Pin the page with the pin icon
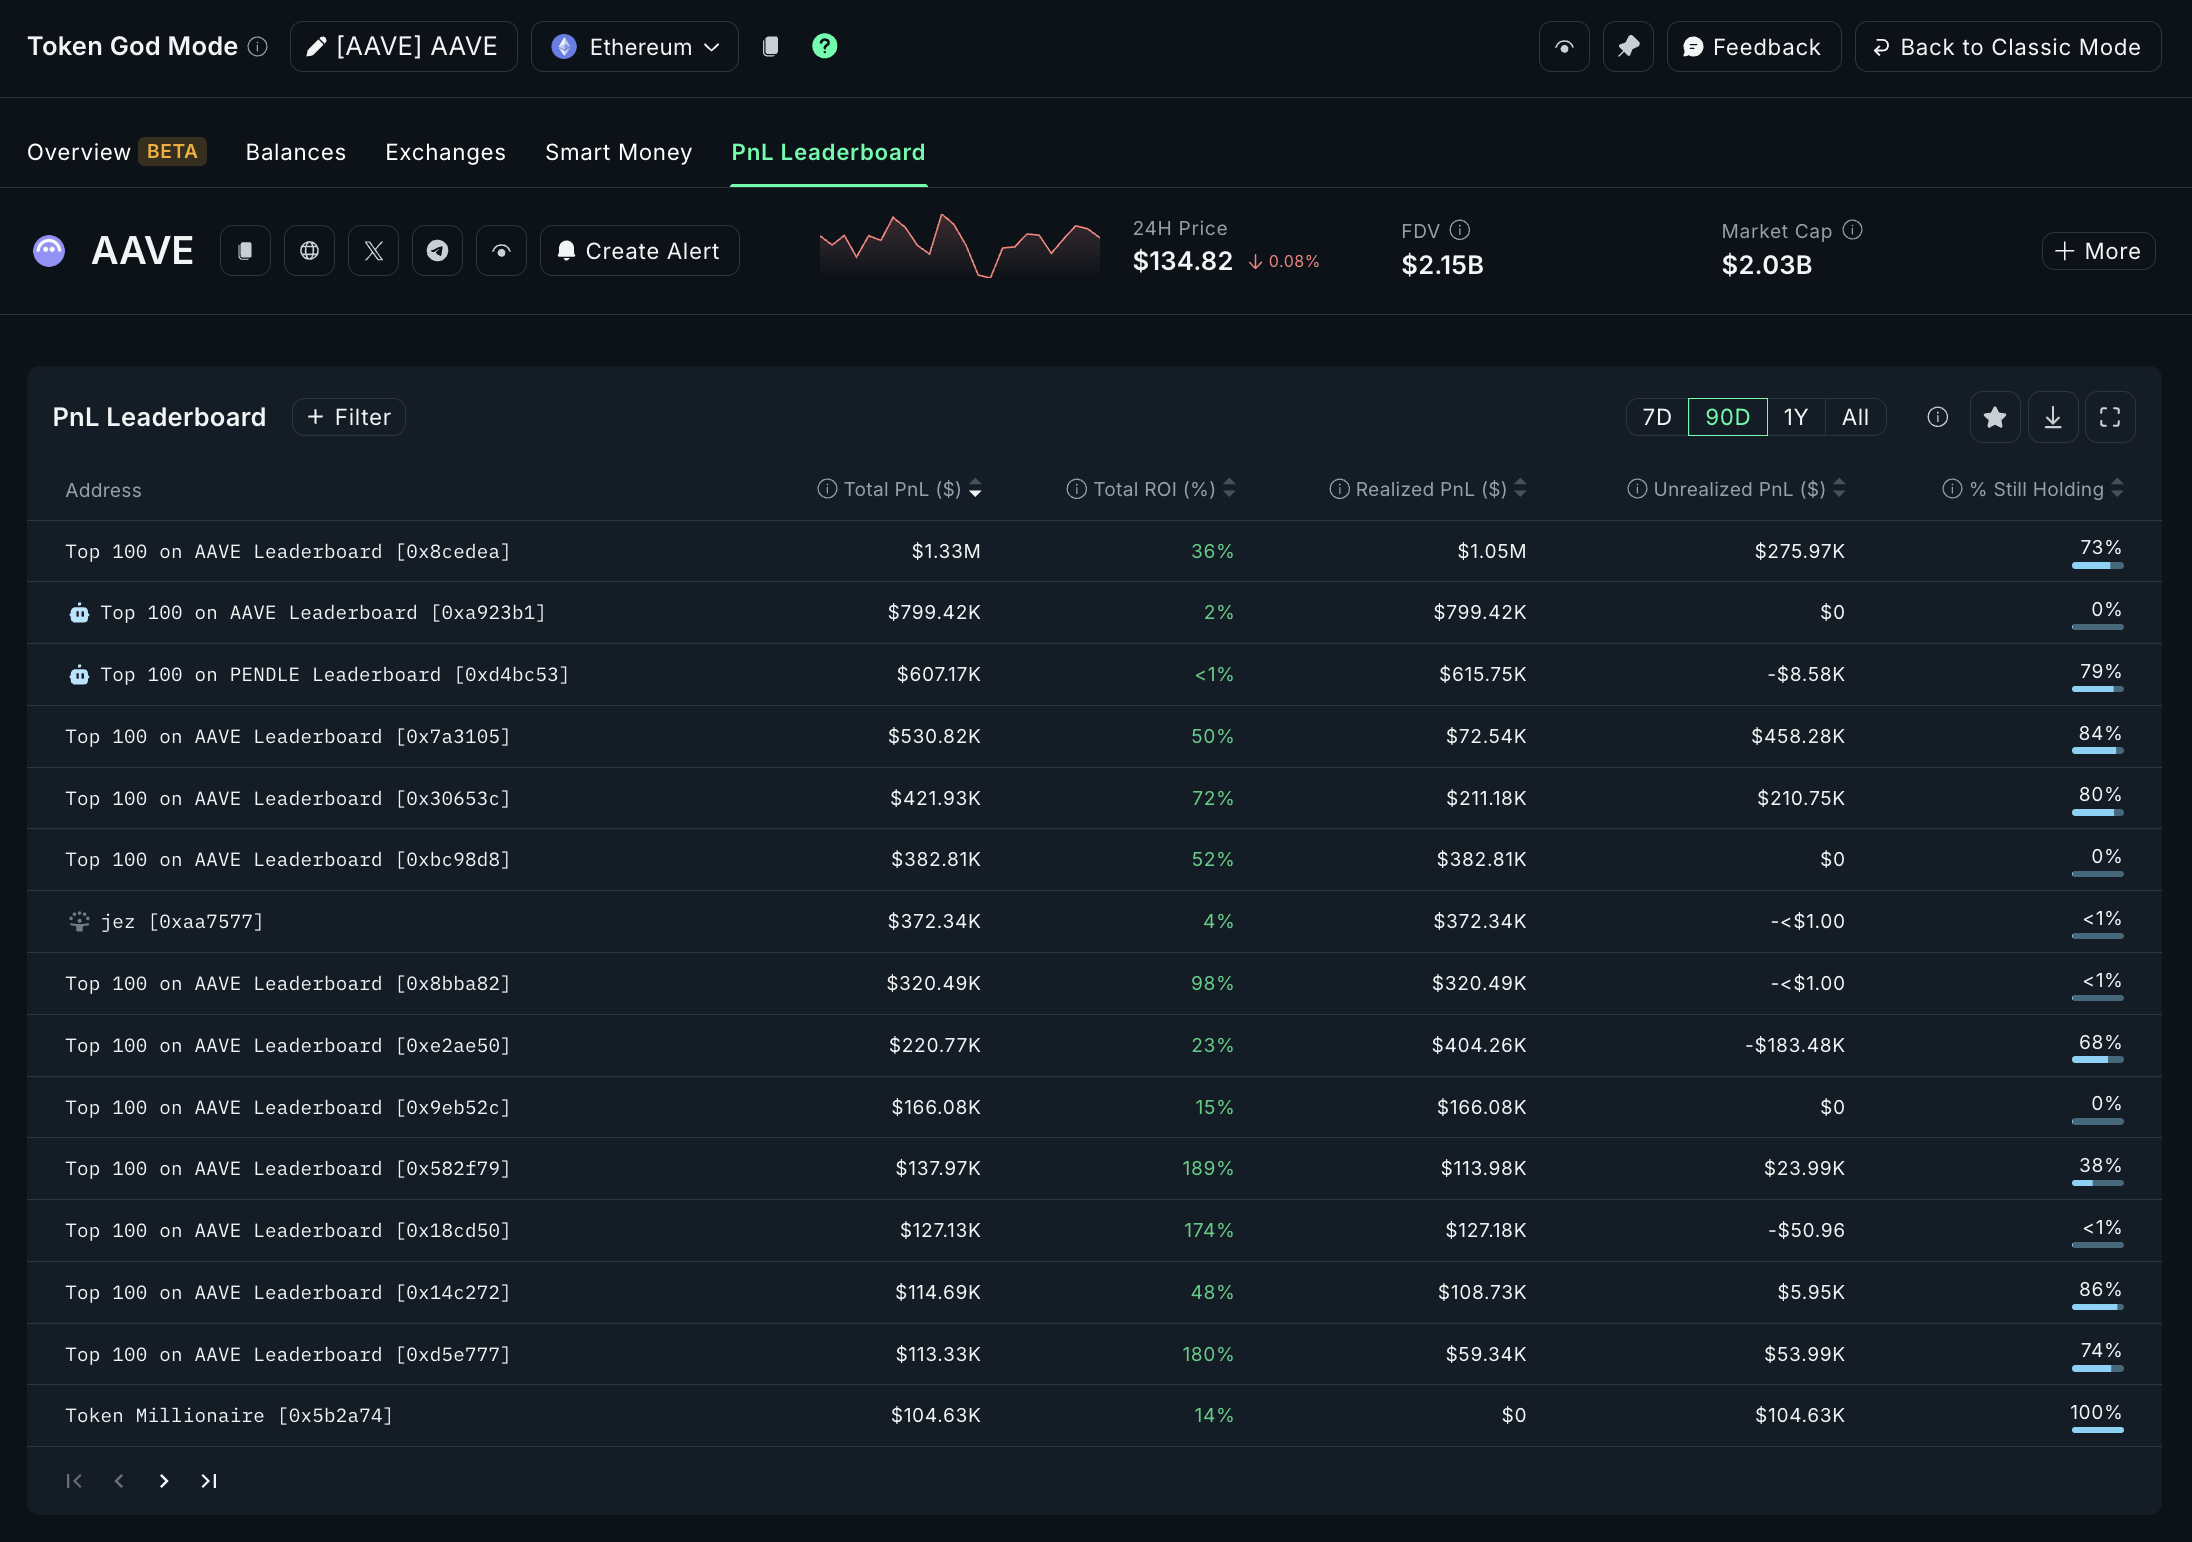Image resolution: width=2192 pixels, height=1542 pixels. pyautogui.click(x=1628, y=46)
